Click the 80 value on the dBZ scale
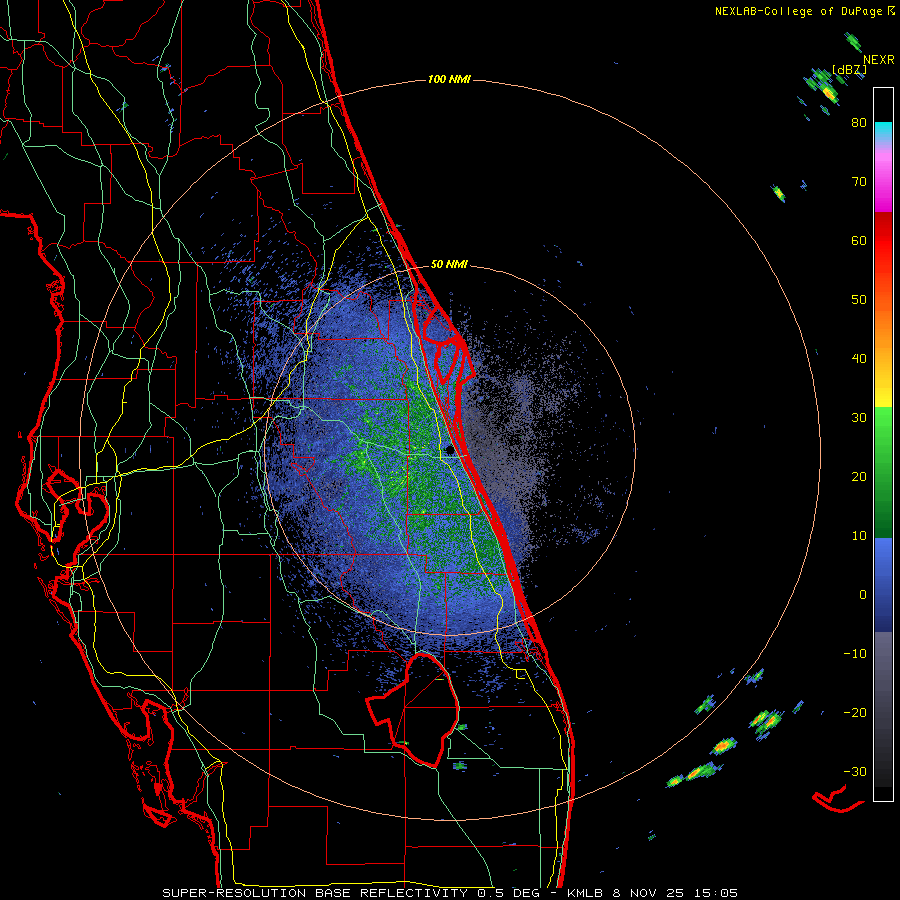900x900 pixels. click(x=859, y=123)
